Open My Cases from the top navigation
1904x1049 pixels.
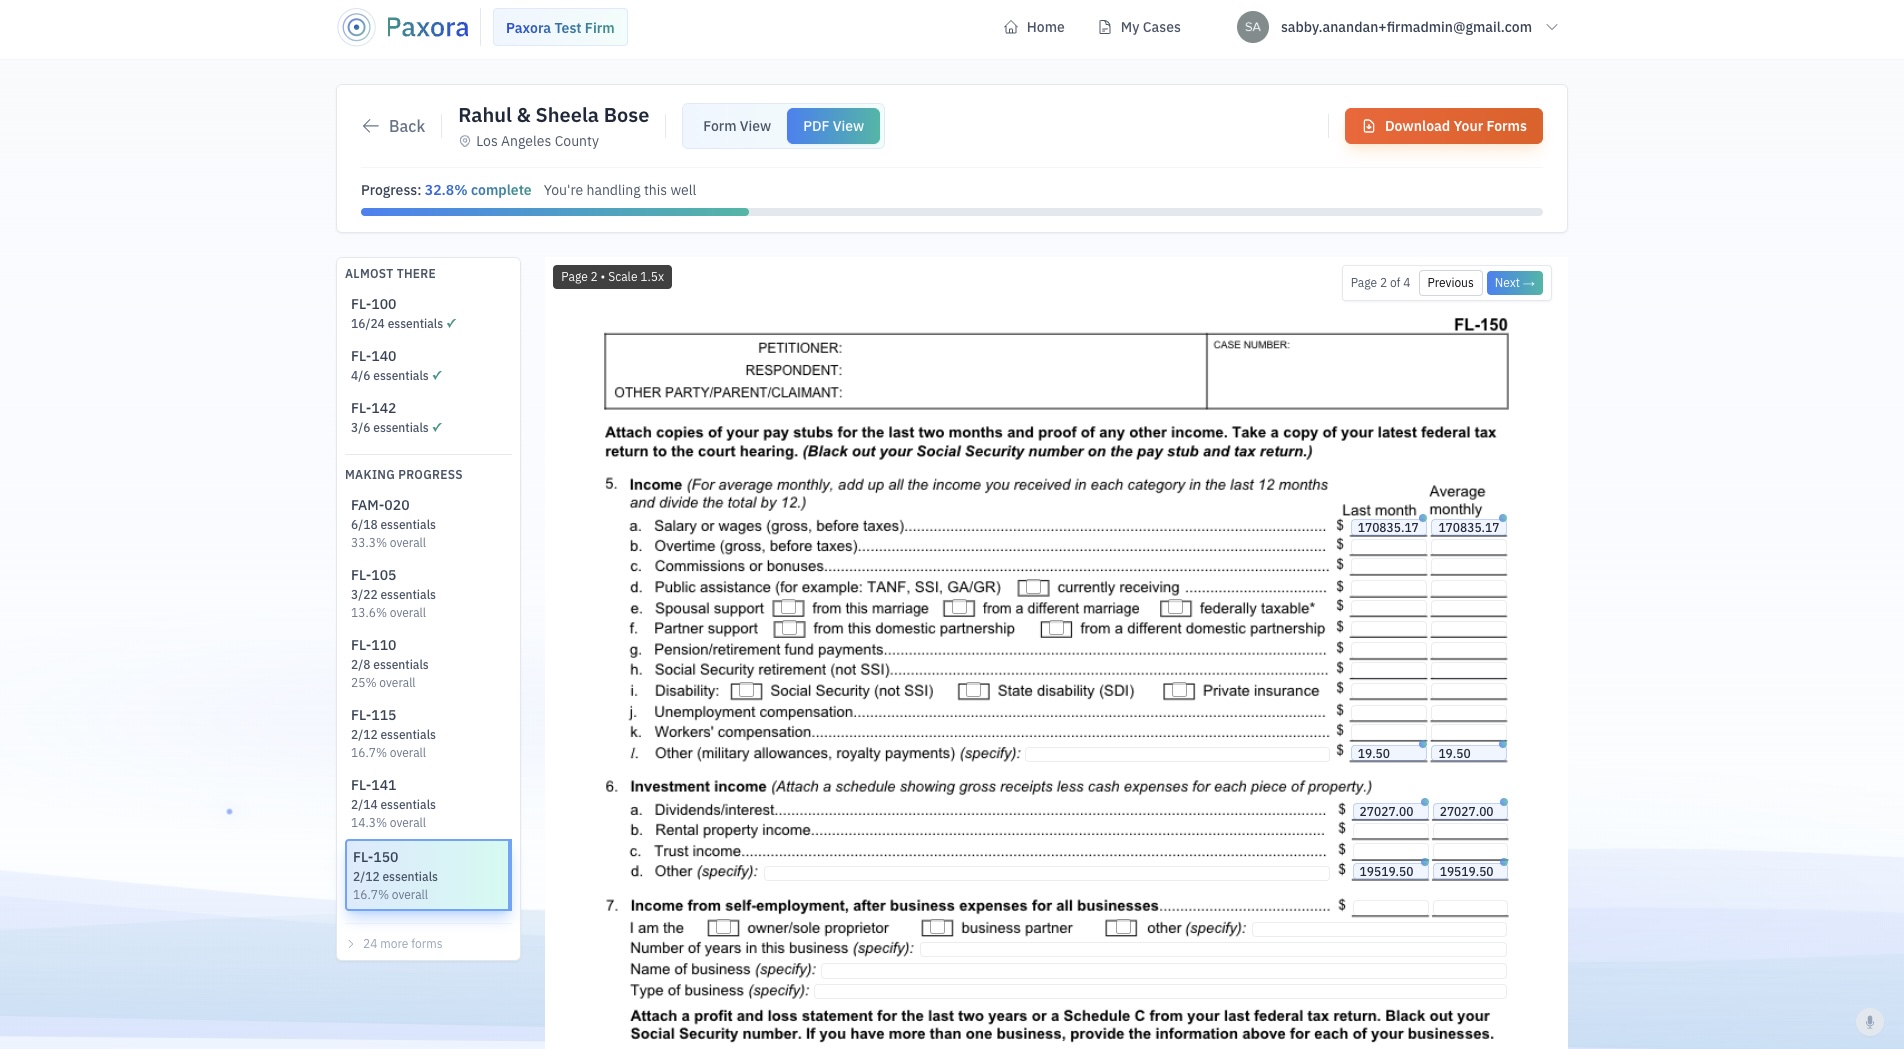tap(1139, 27)
